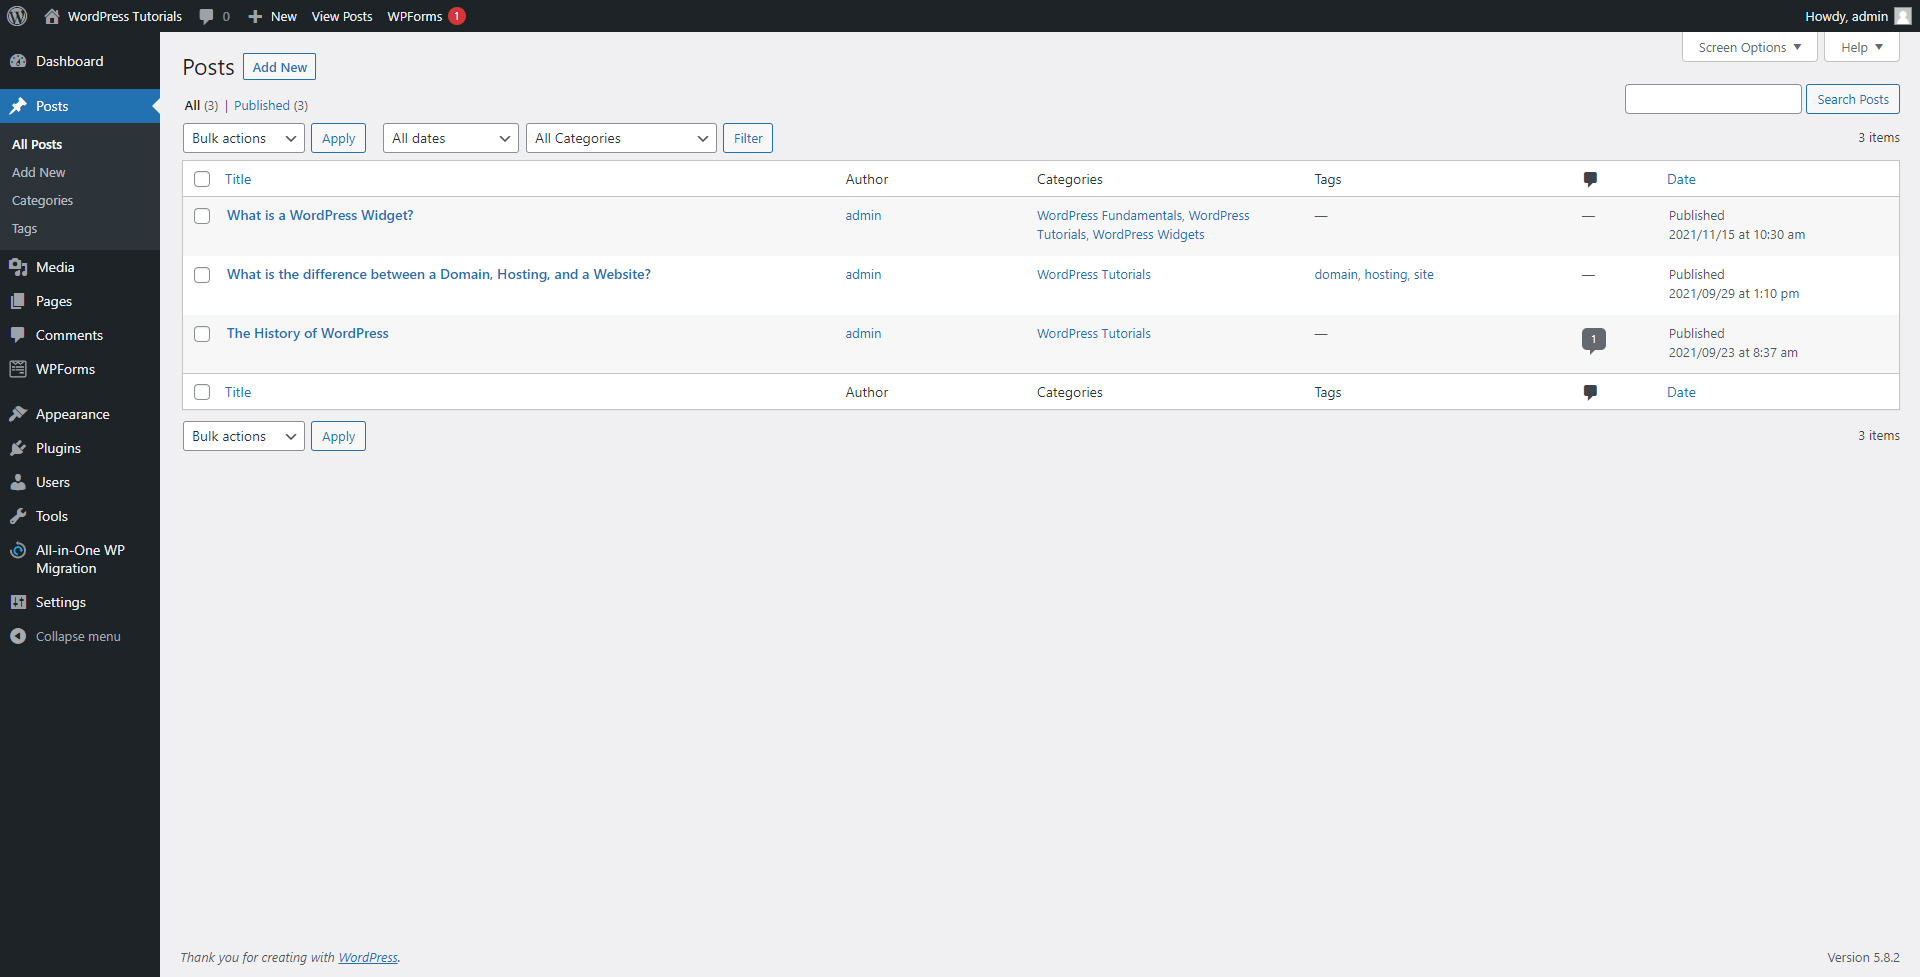
Task: Click the home icon beside WordPress Tutorials
Action: 52,16
